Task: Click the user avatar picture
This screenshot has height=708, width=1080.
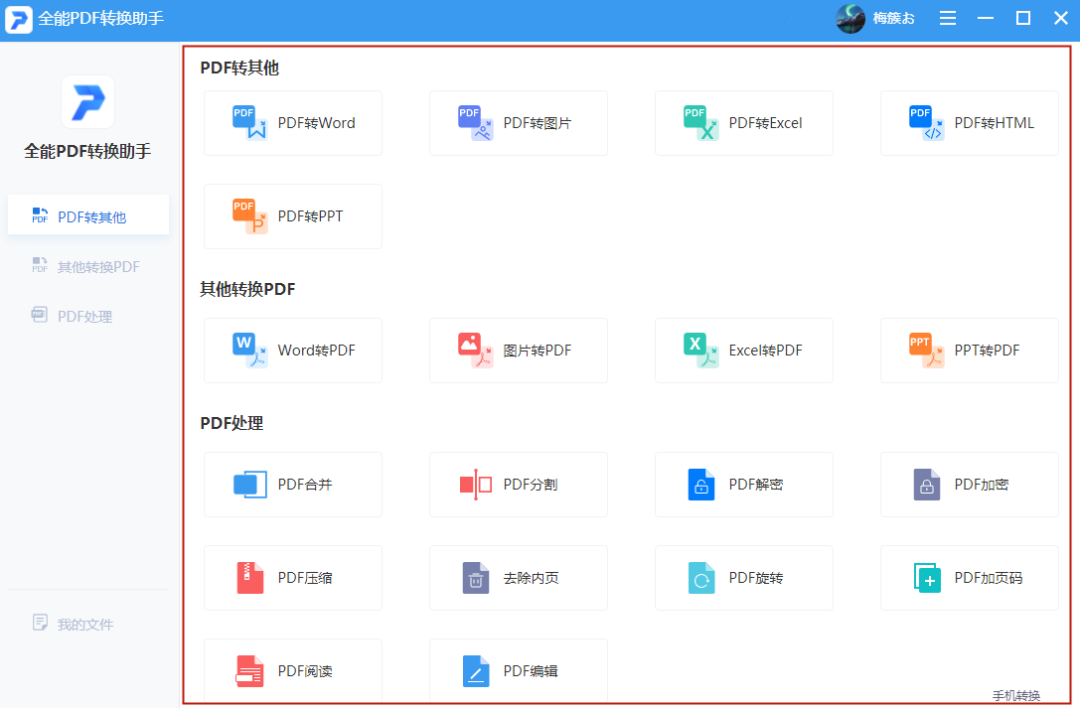Action: [850, 18]
